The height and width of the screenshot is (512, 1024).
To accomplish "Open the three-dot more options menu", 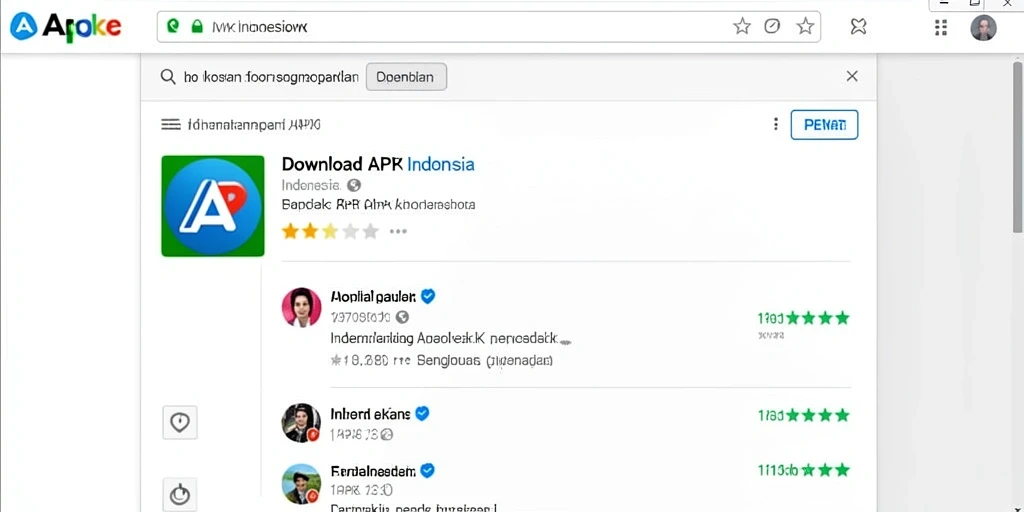I will click(775, 124).
